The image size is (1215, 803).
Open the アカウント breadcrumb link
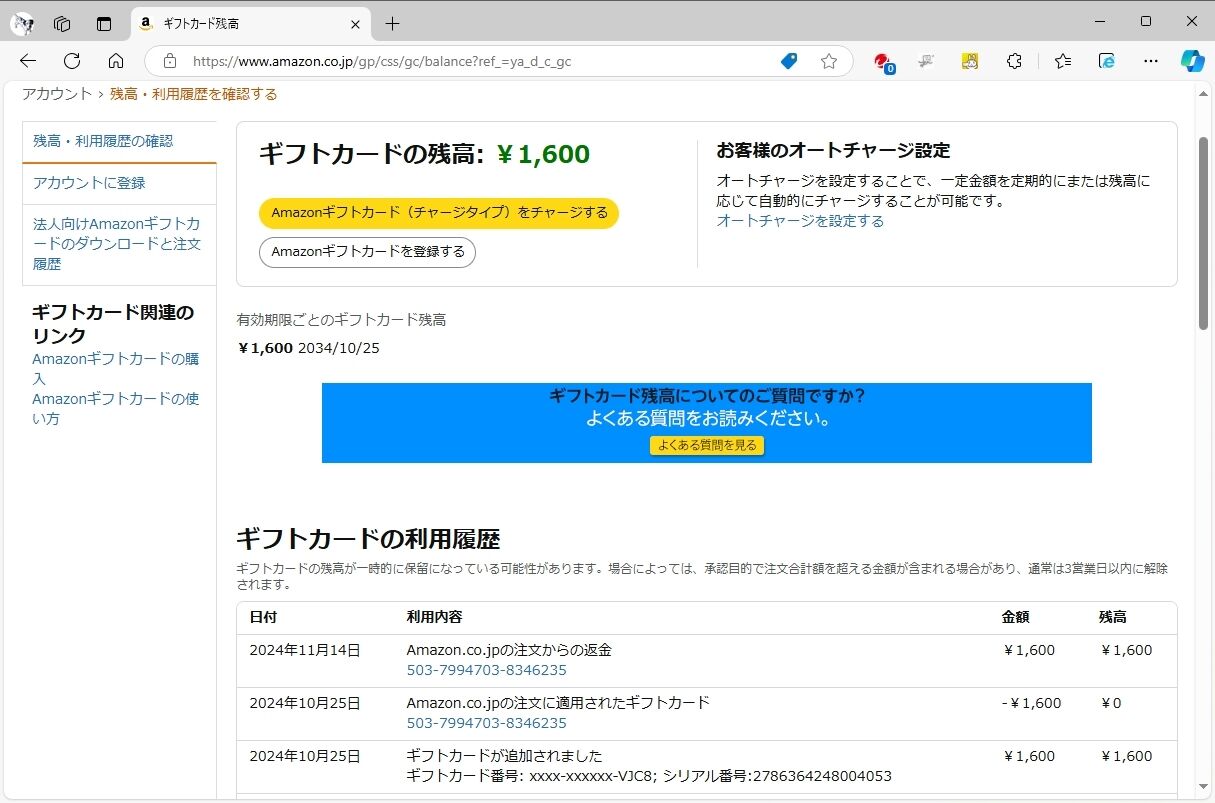57,94
